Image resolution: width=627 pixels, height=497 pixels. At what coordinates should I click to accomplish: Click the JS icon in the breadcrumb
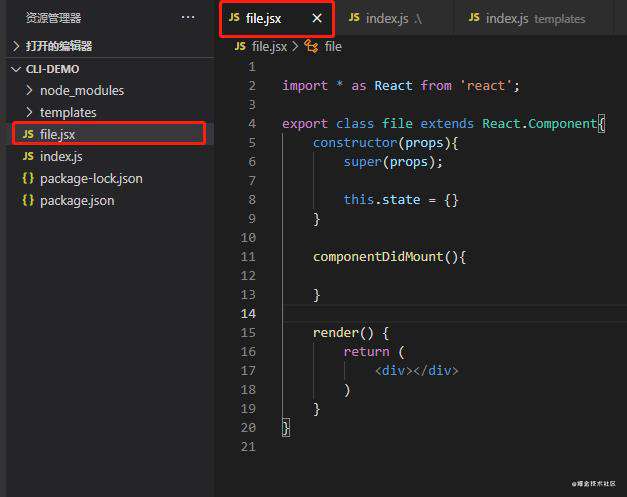click(240, 46)
